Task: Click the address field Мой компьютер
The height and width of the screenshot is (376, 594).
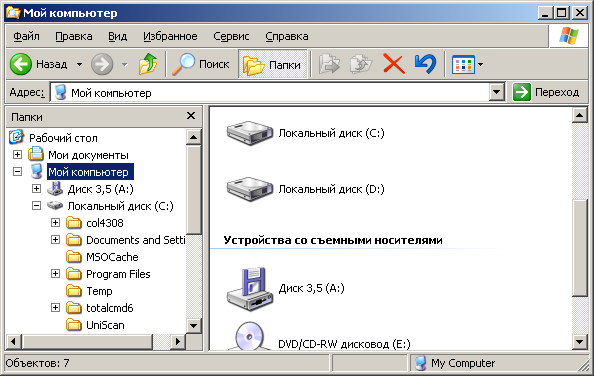Action: (x=269, y=92)
